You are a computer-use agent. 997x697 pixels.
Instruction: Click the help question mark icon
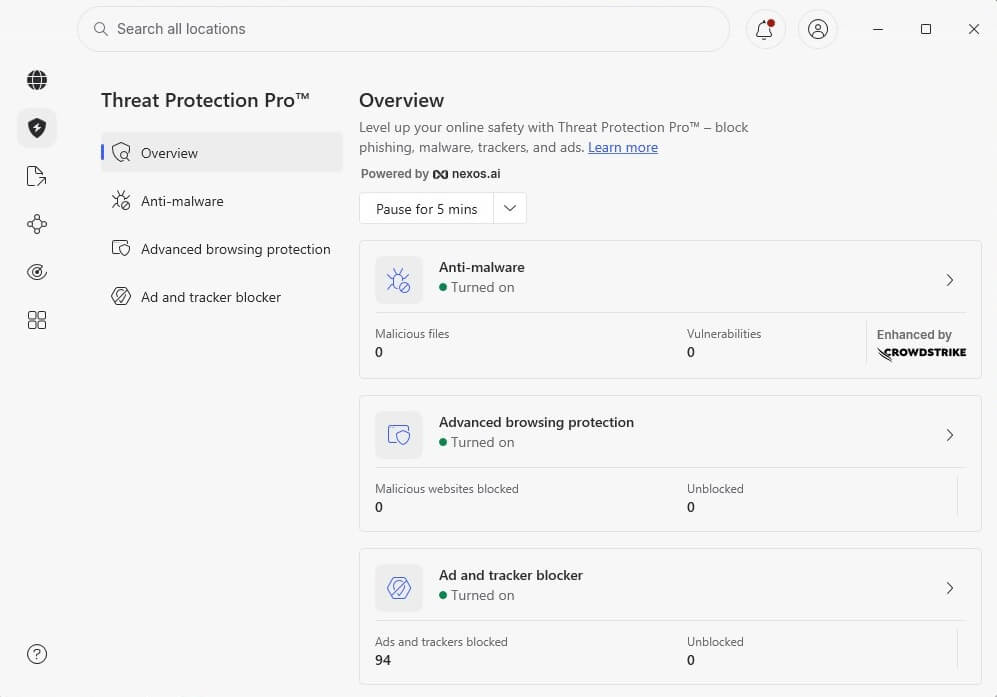tap(37, 654)
